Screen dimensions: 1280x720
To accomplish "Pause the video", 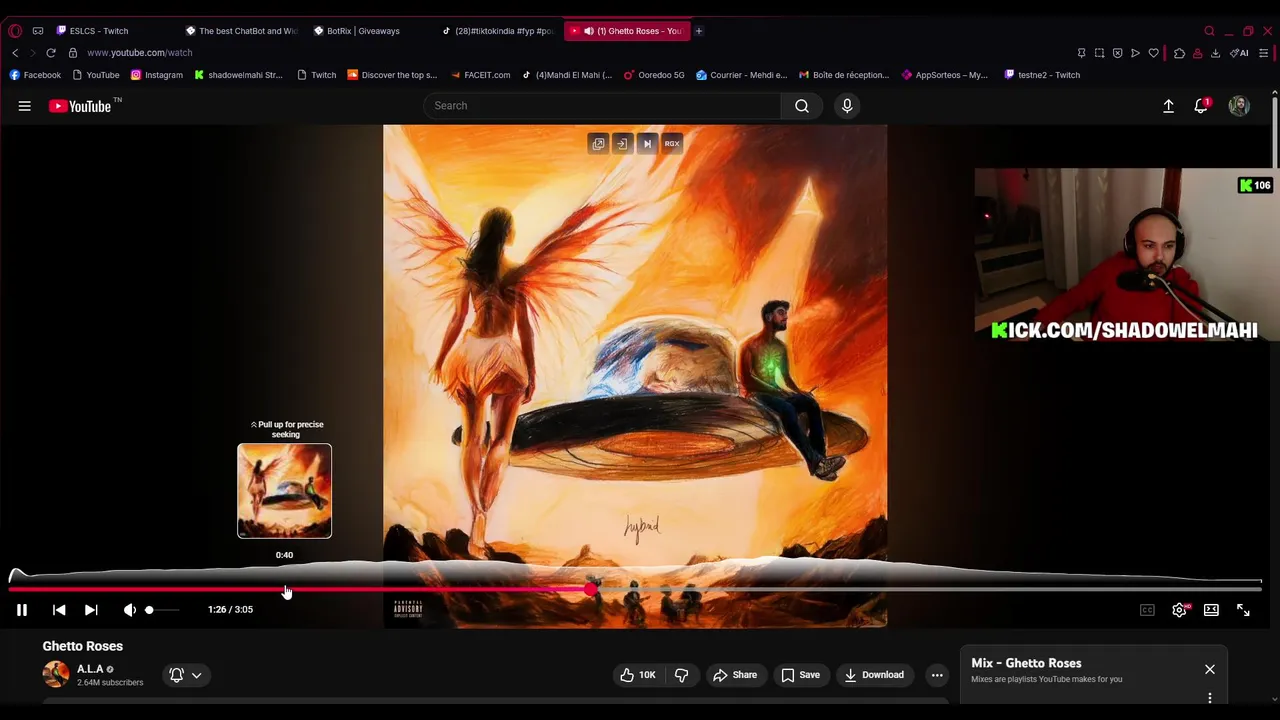I will [22, 610].
